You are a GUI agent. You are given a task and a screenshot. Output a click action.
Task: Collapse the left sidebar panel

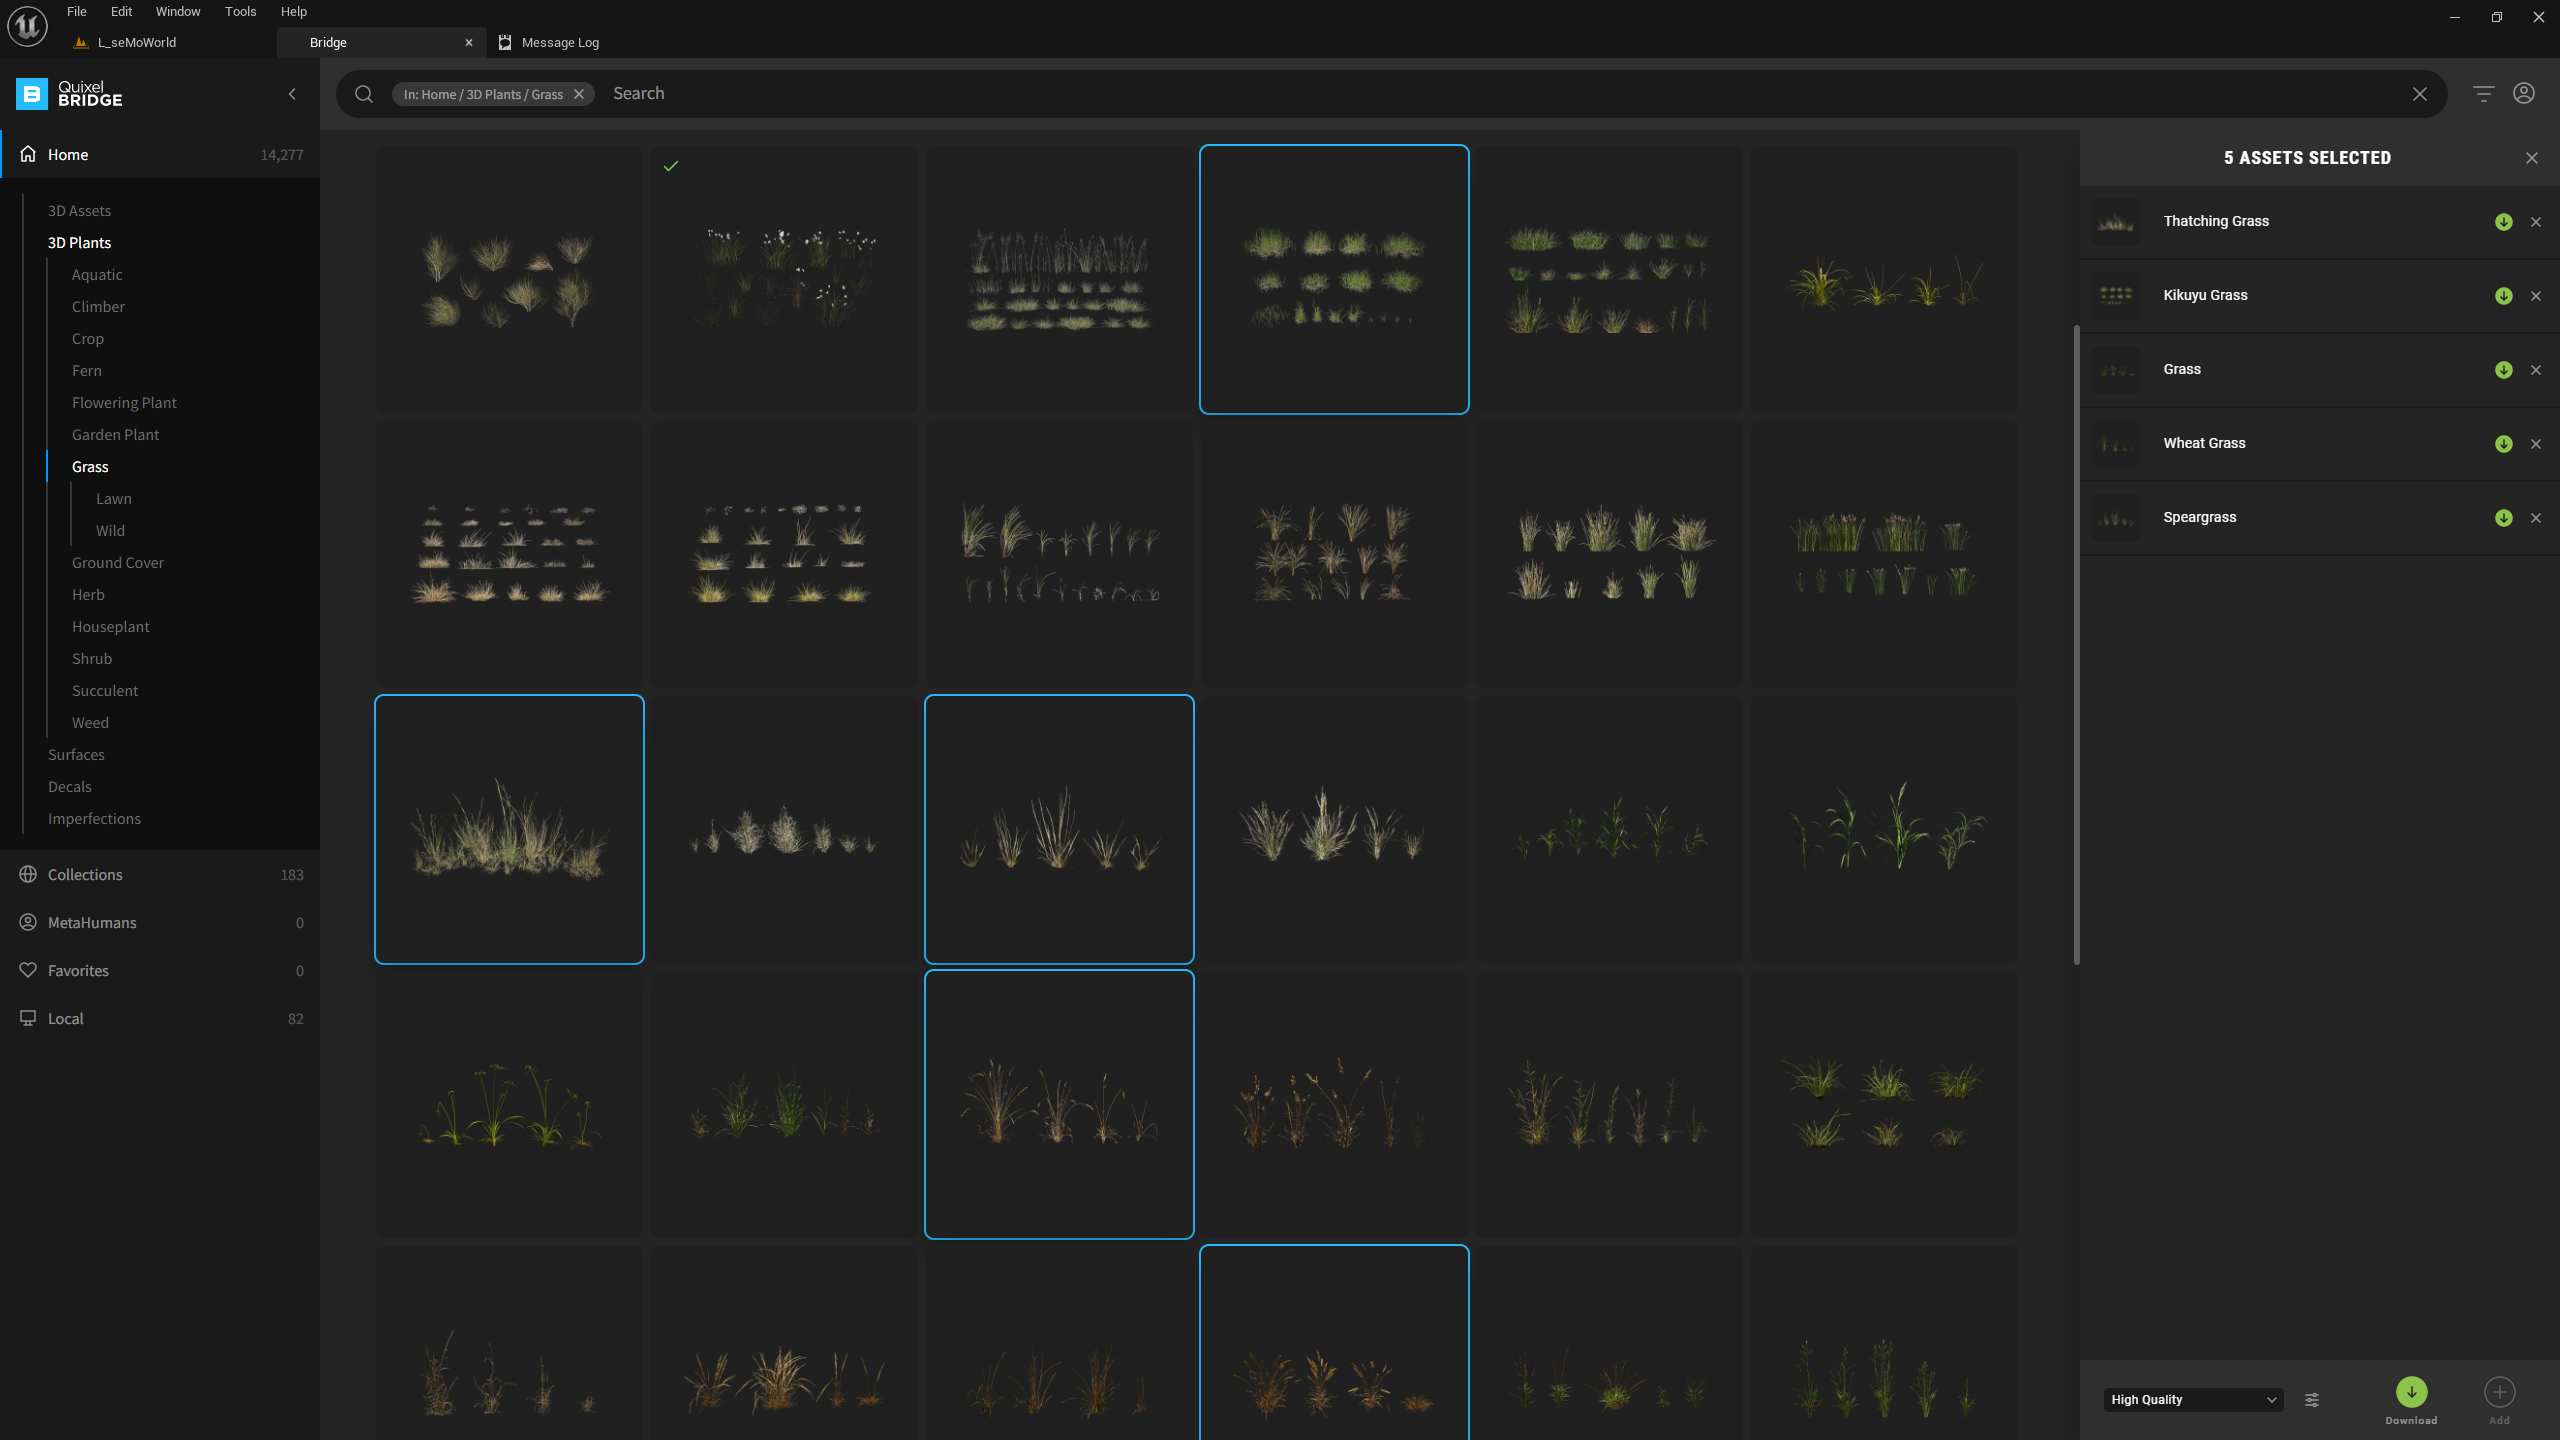(292, 94)
